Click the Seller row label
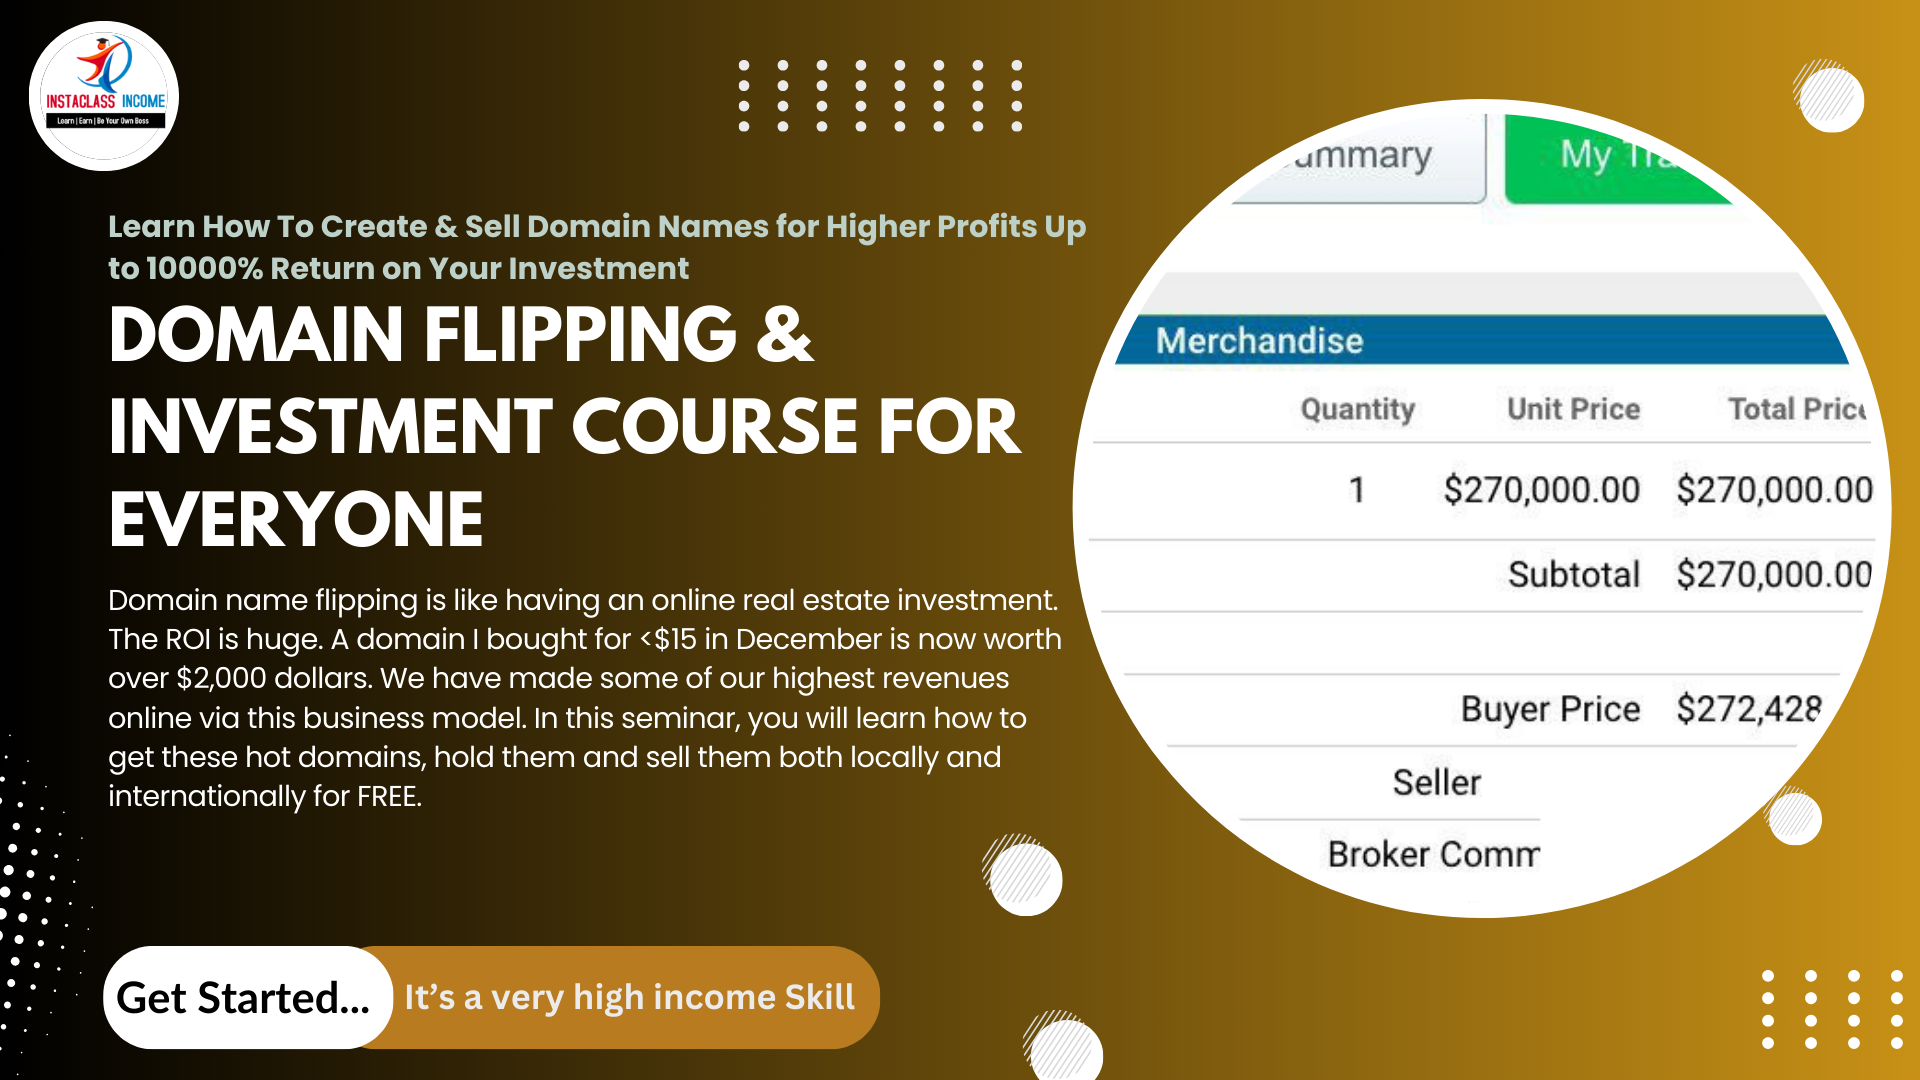Screen dimensions: 1920x1080 pos(1436,782)
